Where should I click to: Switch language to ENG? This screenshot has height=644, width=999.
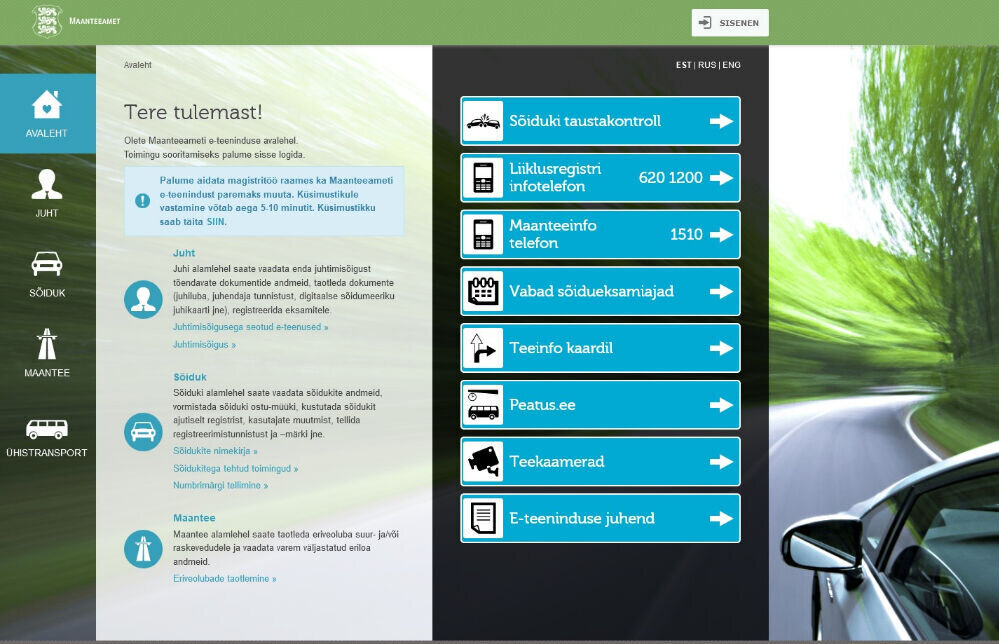(x=731, y=65)
